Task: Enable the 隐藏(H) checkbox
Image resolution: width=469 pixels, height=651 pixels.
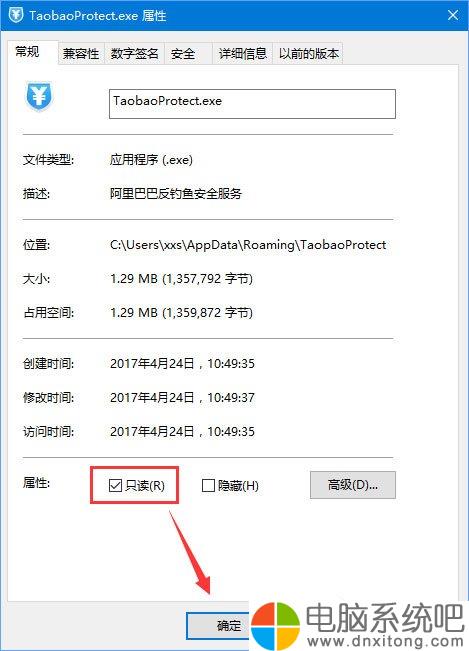Action: [x=208, y=485]
